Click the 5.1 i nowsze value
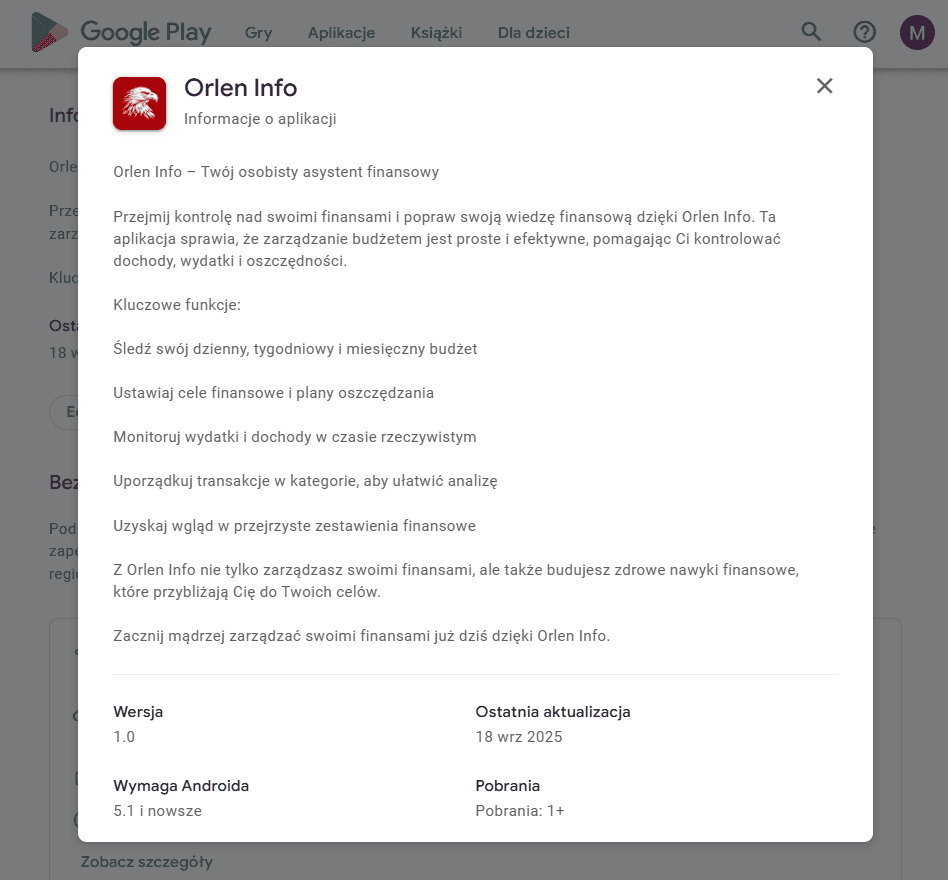The image size is (948, 880). (157, 810)
